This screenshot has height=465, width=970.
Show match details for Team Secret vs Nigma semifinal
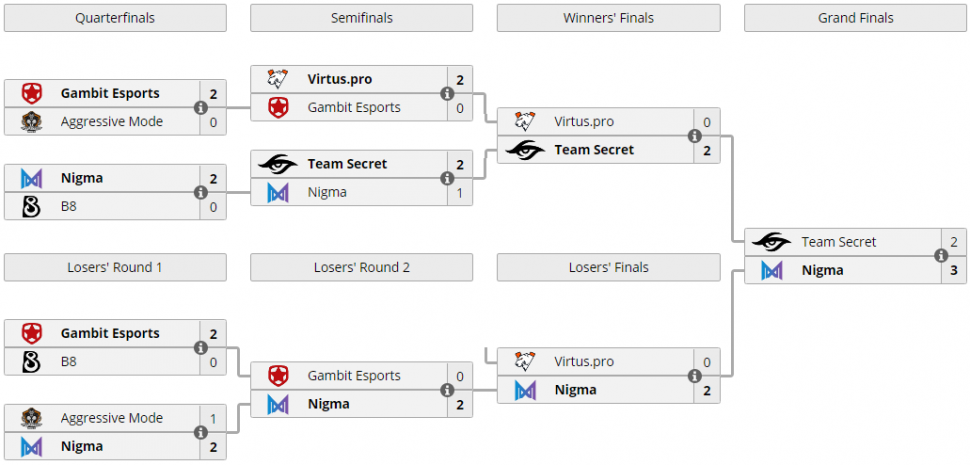pyautogui.click(x=447, y=178)
